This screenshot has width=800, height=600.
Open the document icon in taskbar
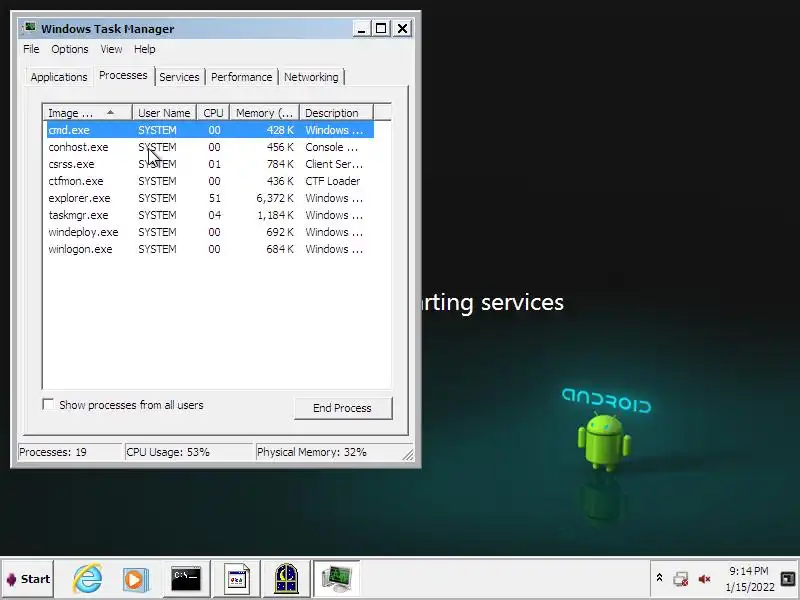[237, 579]
